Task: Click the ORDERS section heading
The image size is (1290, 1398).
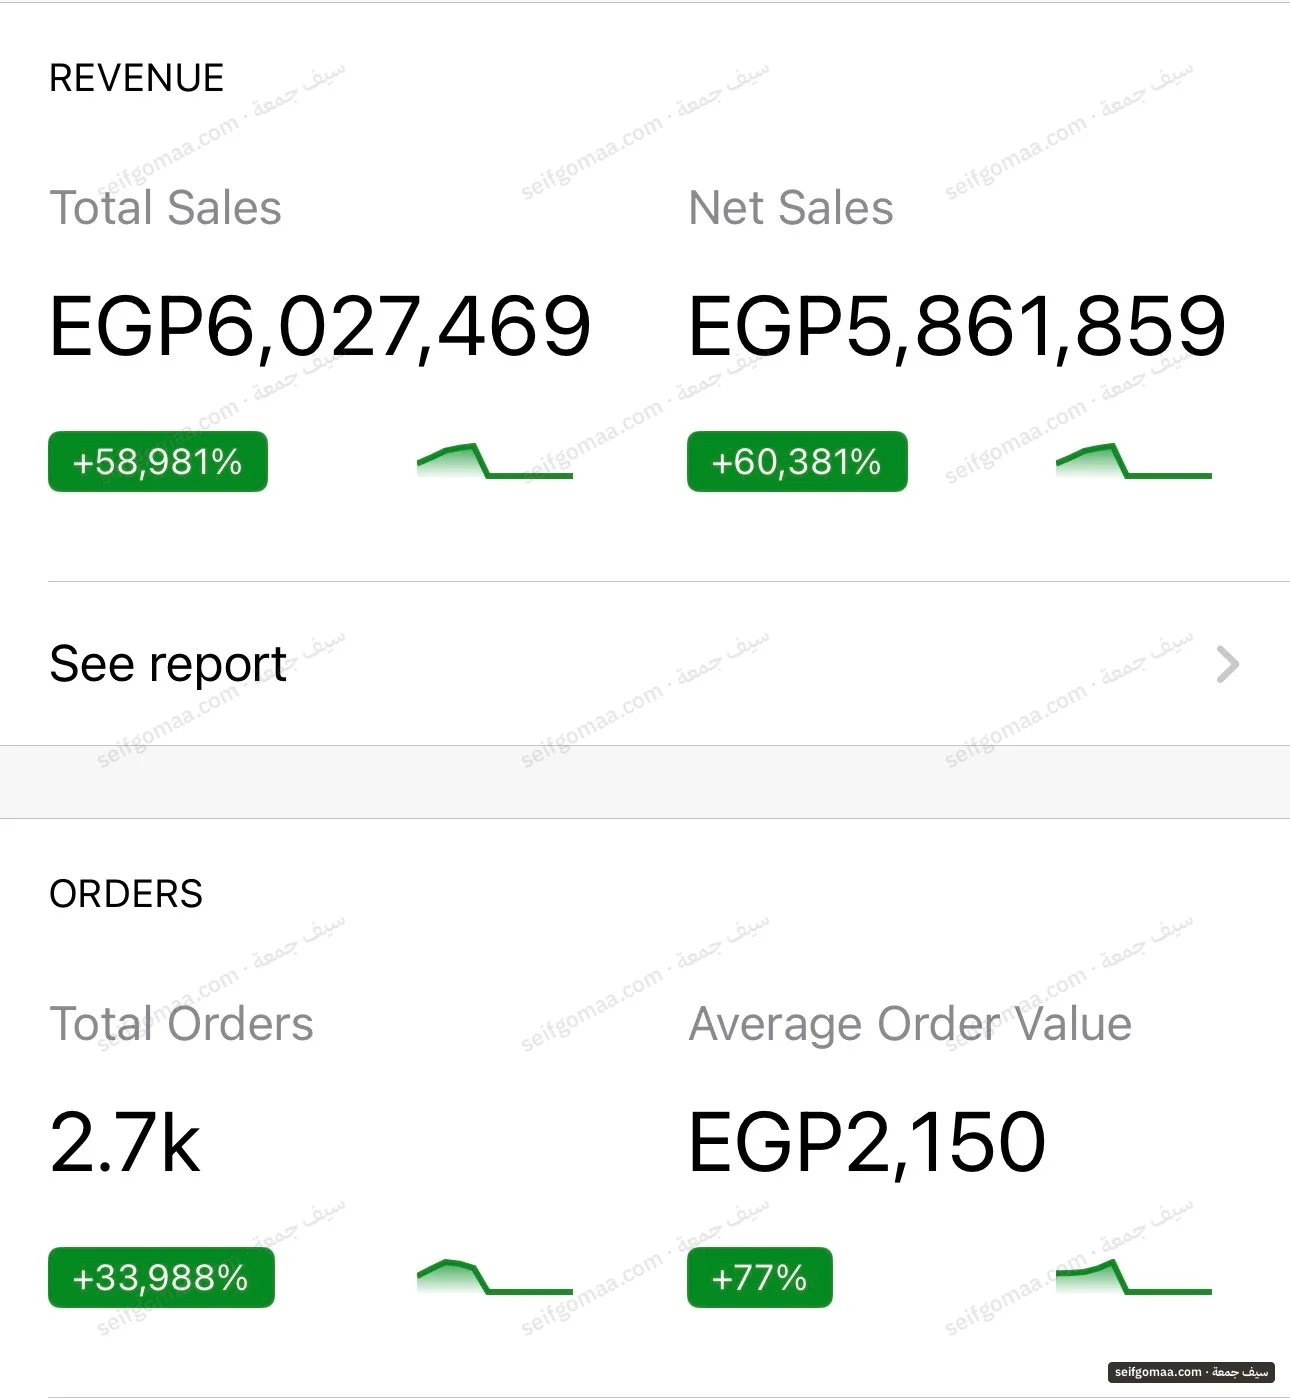Action: (126, 894)
